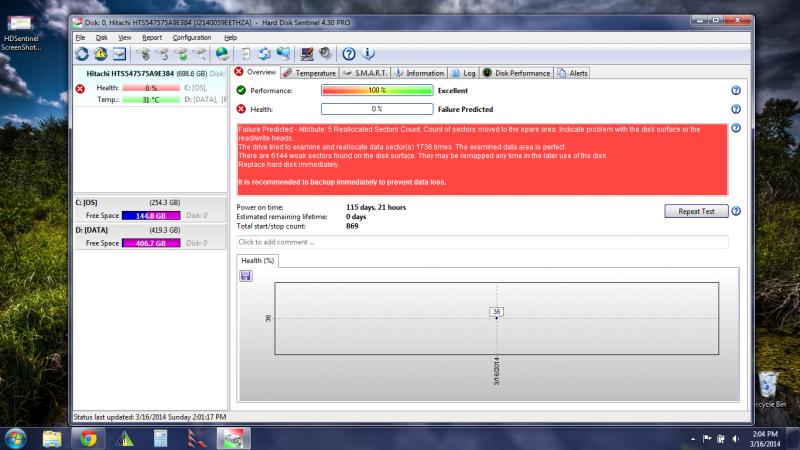Click the toolbar Info speech bubble icon
800x450 pixels.
(x=368, y=54)
